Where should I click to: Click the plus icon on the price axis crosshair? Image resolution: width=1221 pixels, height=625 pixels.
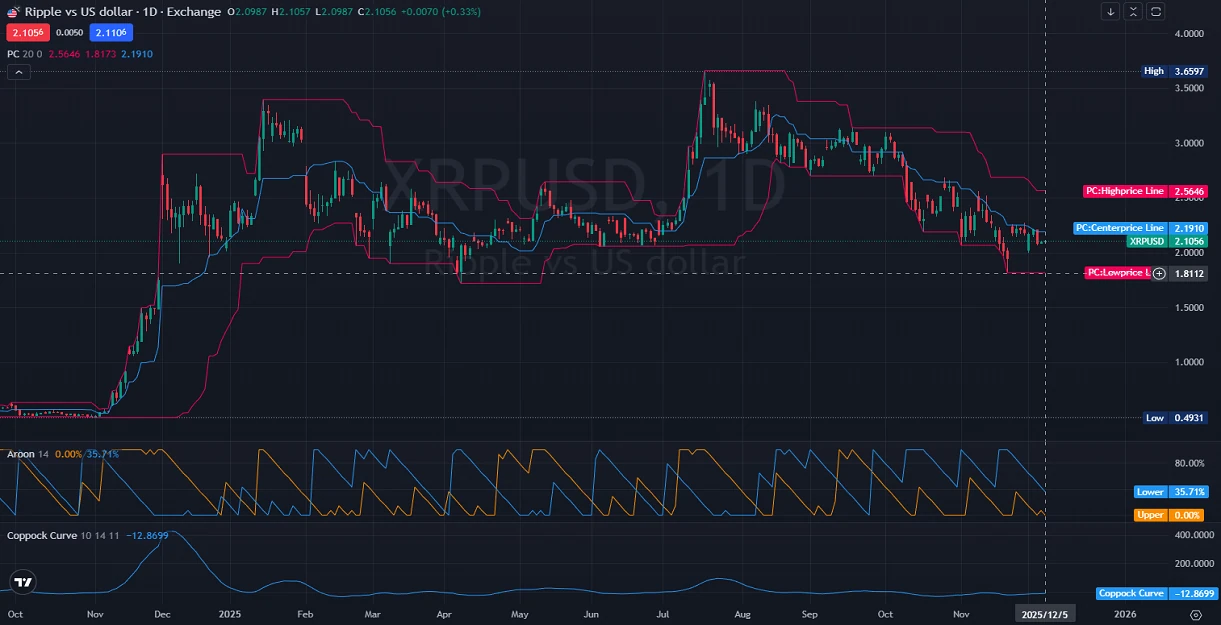[1159, 273]
